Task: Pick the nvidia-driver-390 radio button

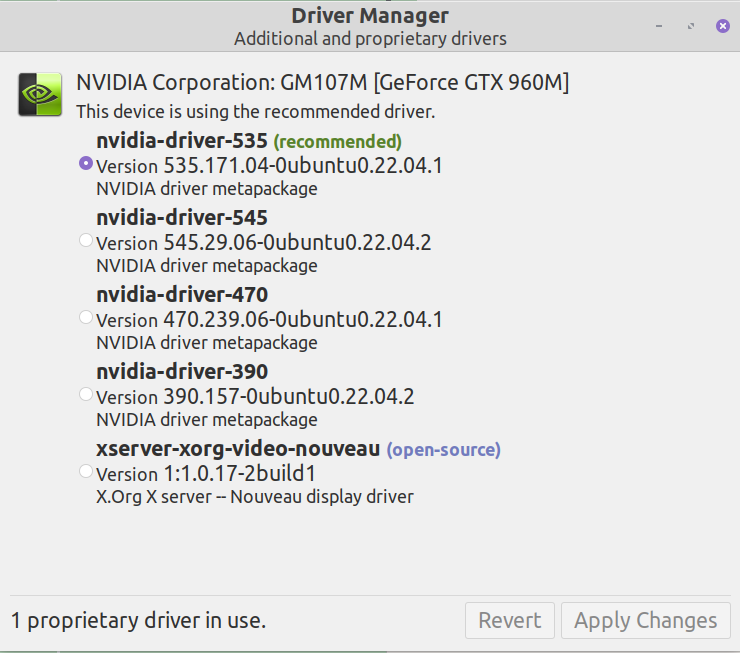Action: (86, 394)
